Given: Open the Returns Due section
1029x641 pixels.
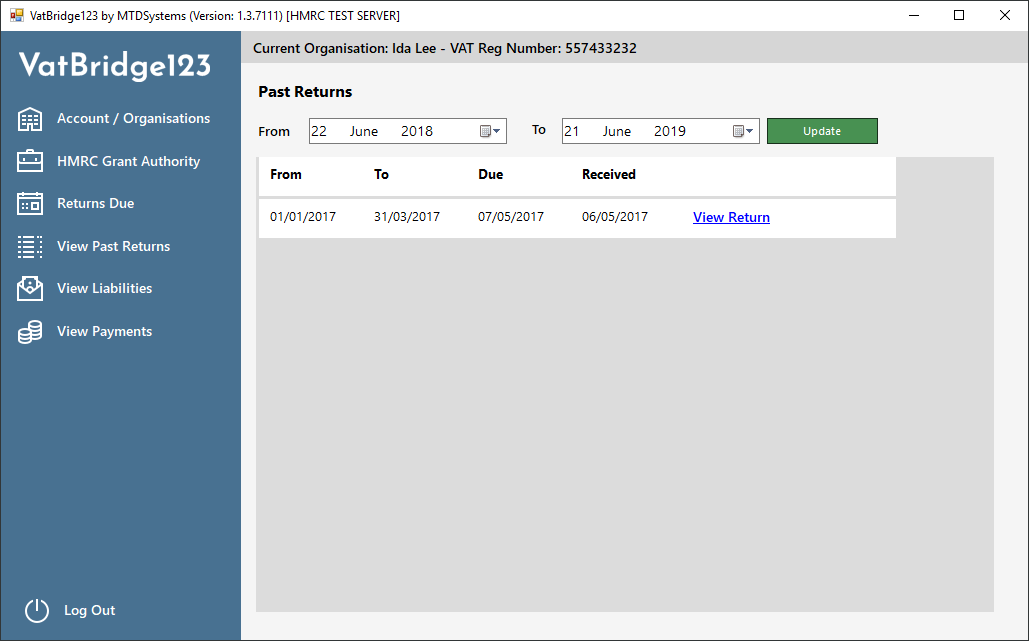Looking at the screenshot, I should click(96, 203).
